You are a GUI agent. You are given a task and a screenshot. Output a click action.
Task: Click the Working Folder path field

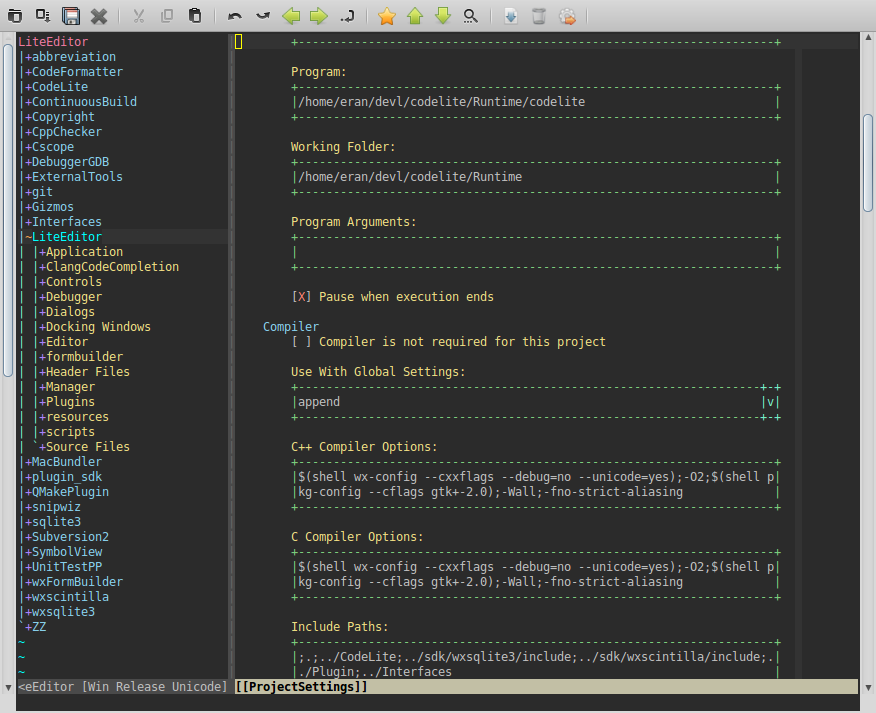[536, 177]
